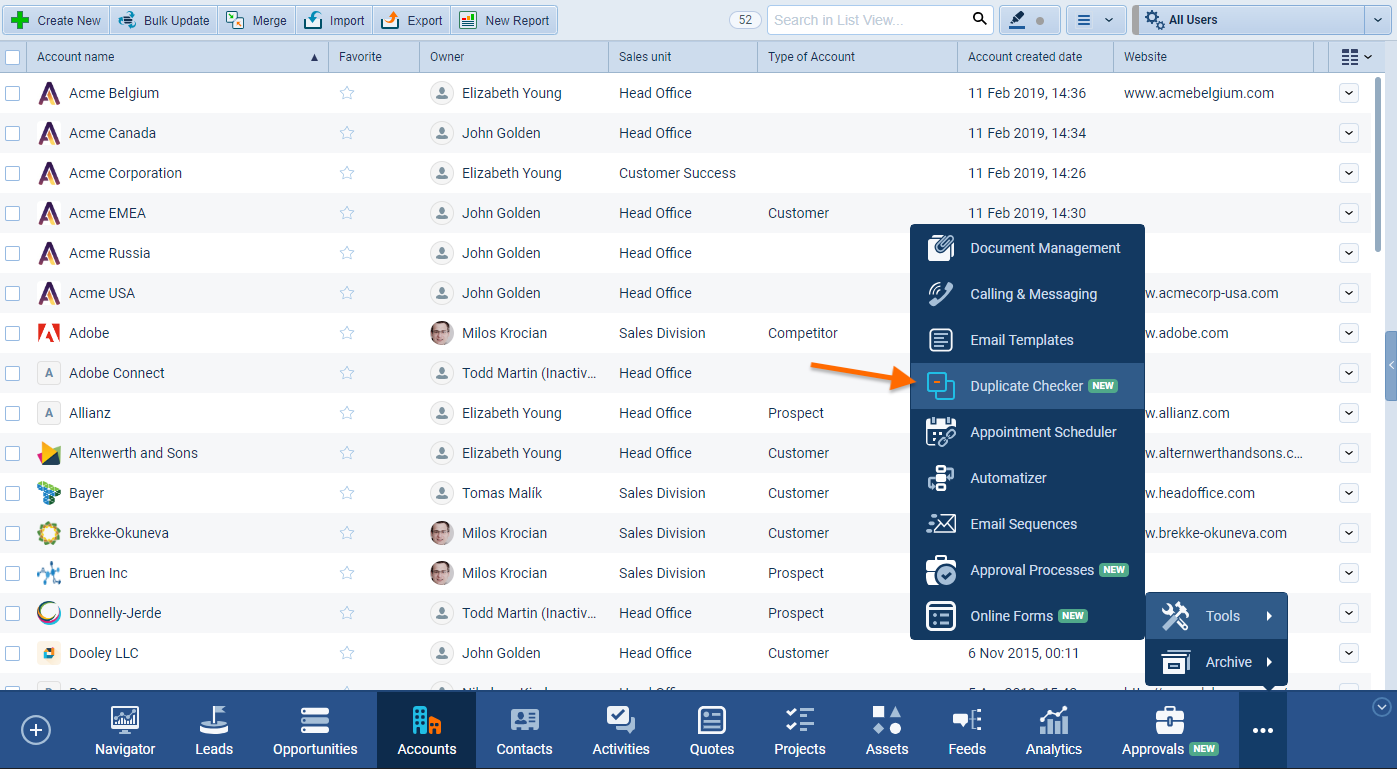Image resolution: width=1397 pixels, height=769 pixels.
Task: Open the Assets section
Action: [886, 730]
